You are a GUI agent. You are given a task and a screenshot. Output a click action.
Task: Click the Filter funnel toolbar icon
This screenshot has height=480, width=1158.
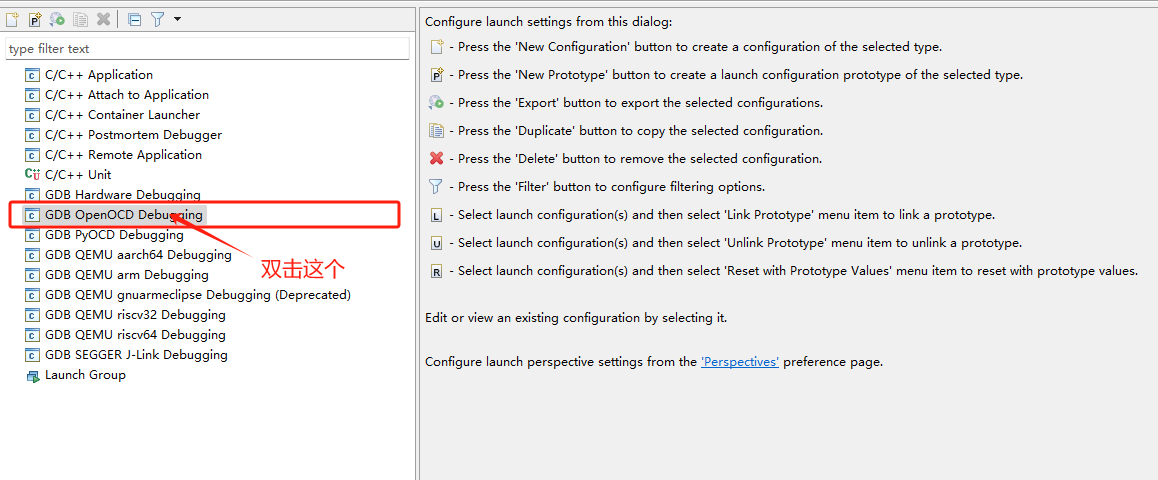point(157,19)
